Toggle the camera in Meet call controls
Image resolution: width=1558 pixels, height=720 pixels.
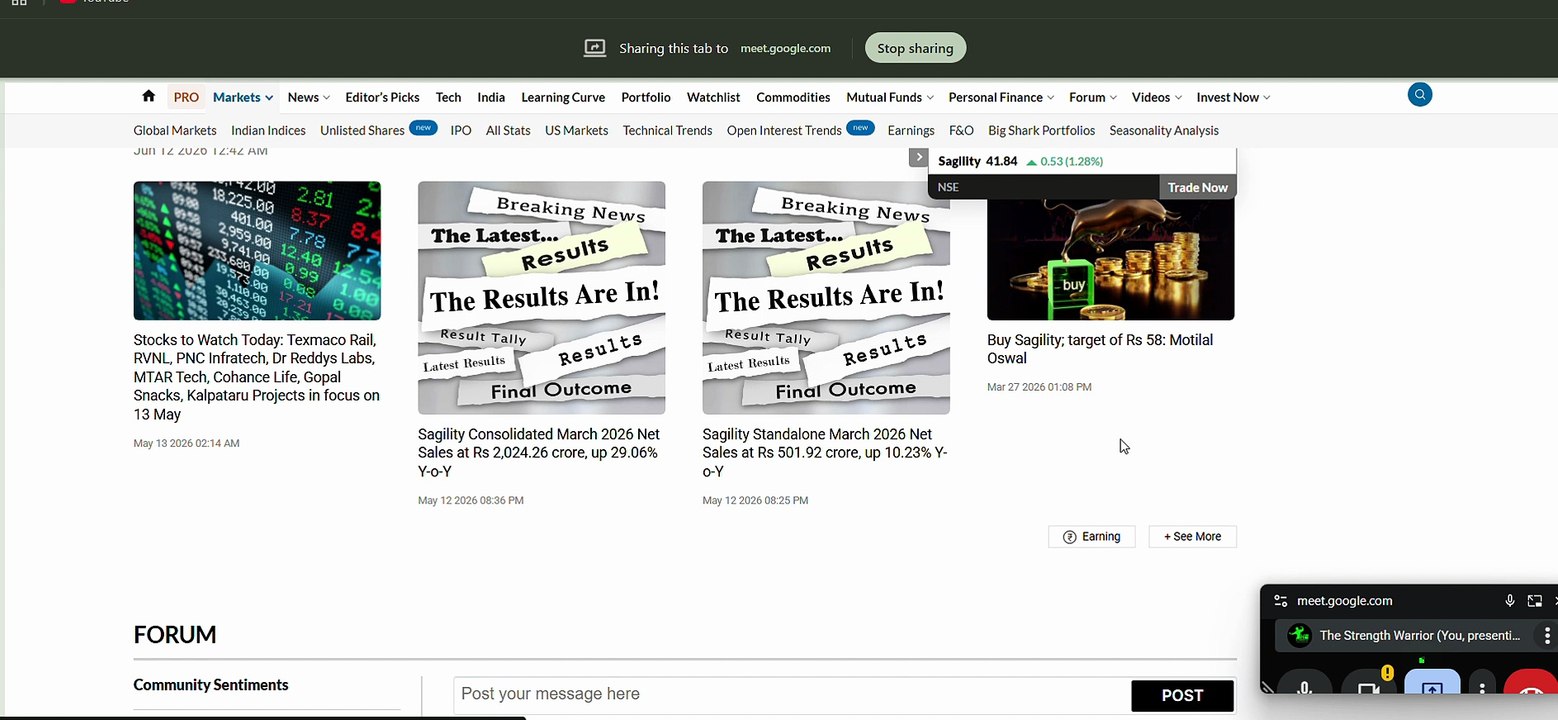[1368, 686]
